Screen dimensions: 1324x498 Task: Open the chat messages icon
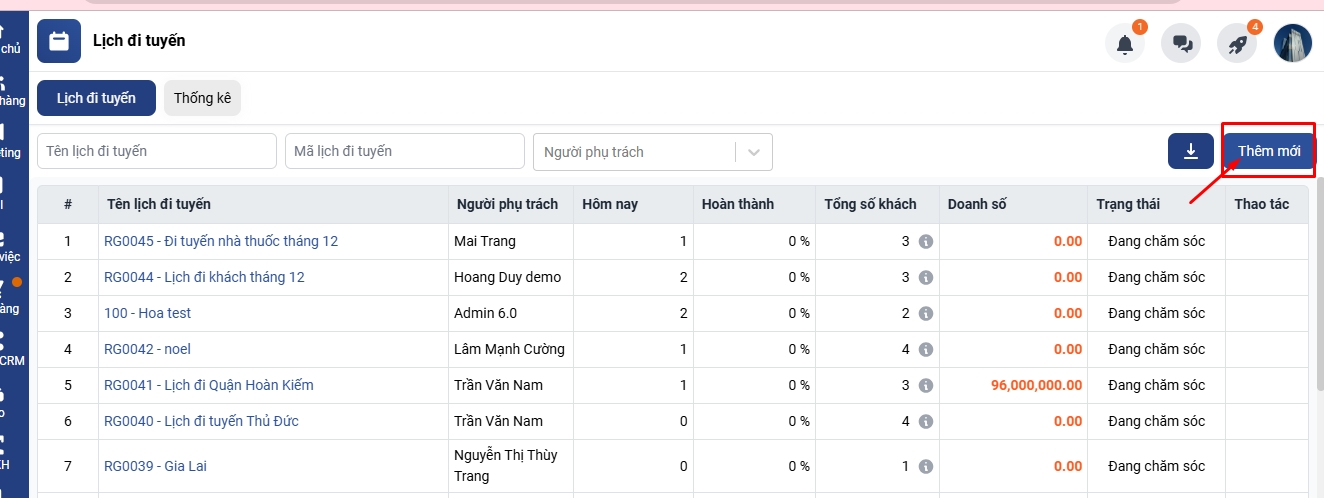click(1181, 44)
